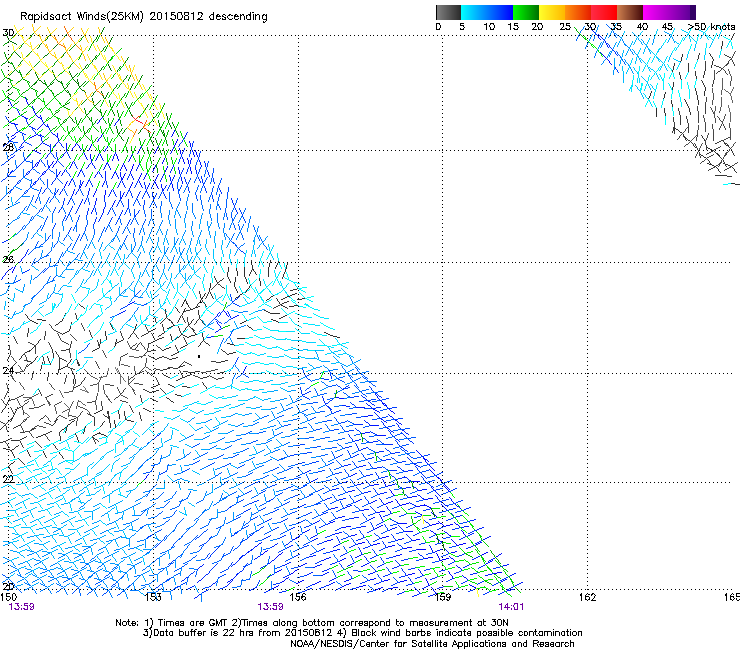This screenshot has width=740, height=650.
Task: Click the longitude label '162'
Action: point(588,597)
